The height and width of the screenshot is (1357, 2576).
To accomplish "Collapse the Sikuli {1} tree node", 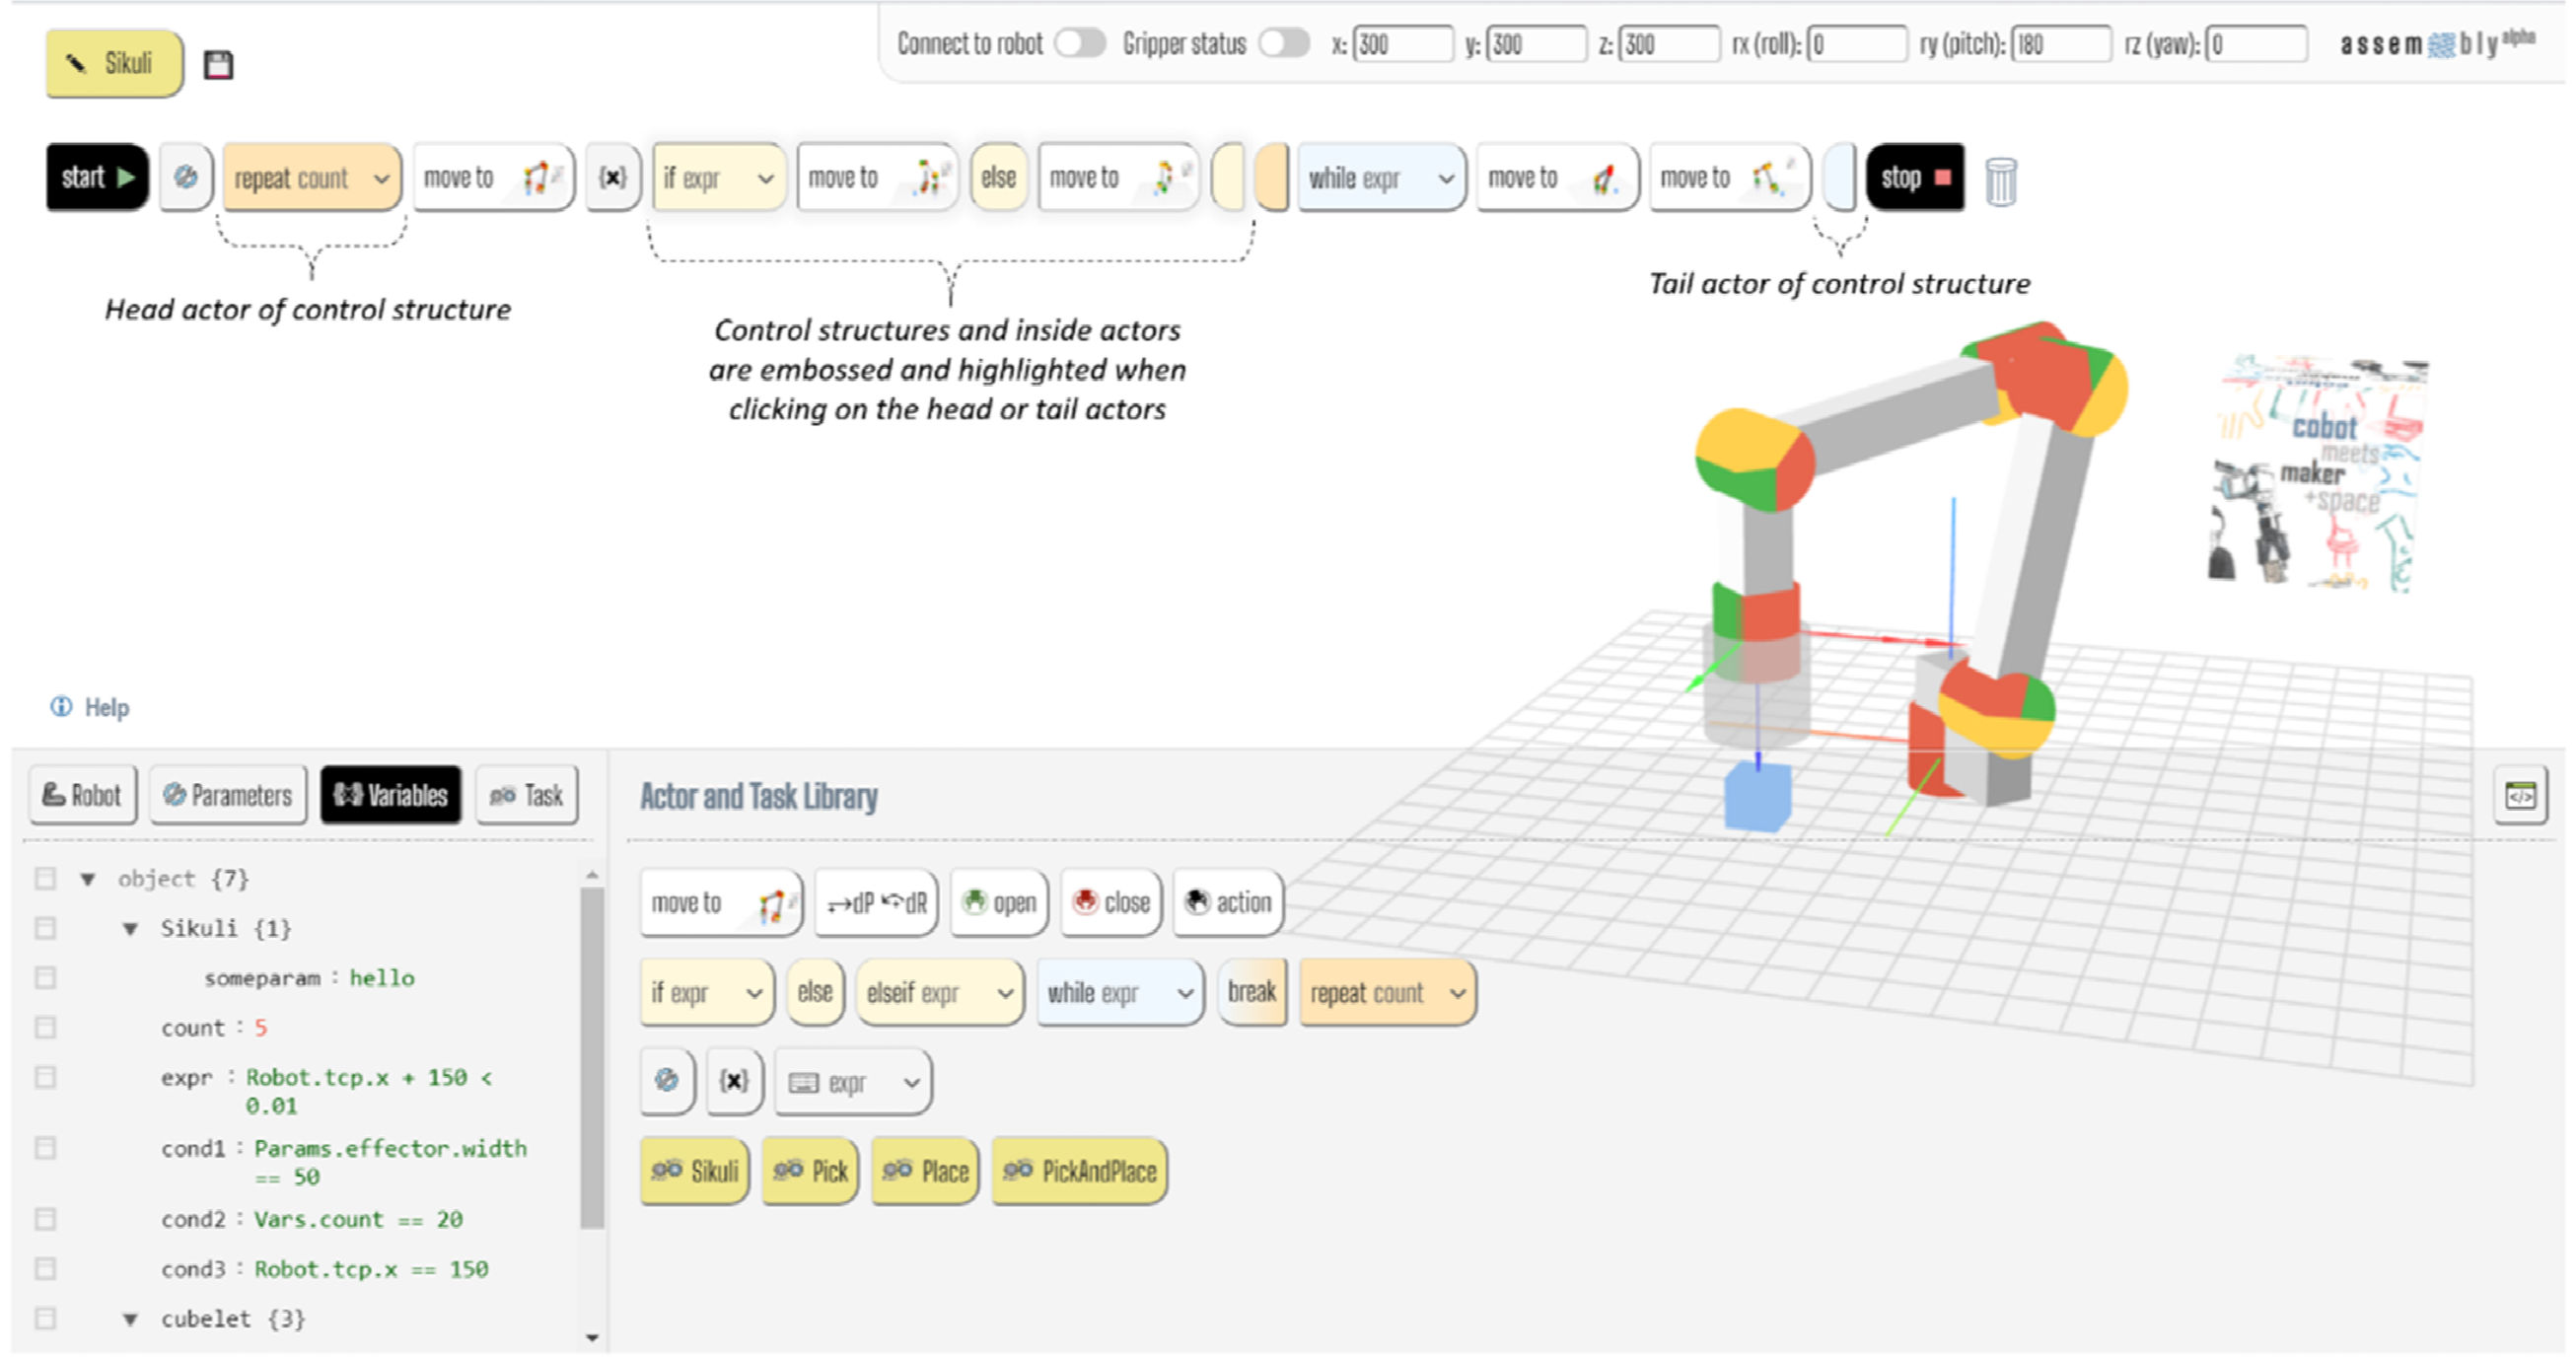I will point(130,928).
